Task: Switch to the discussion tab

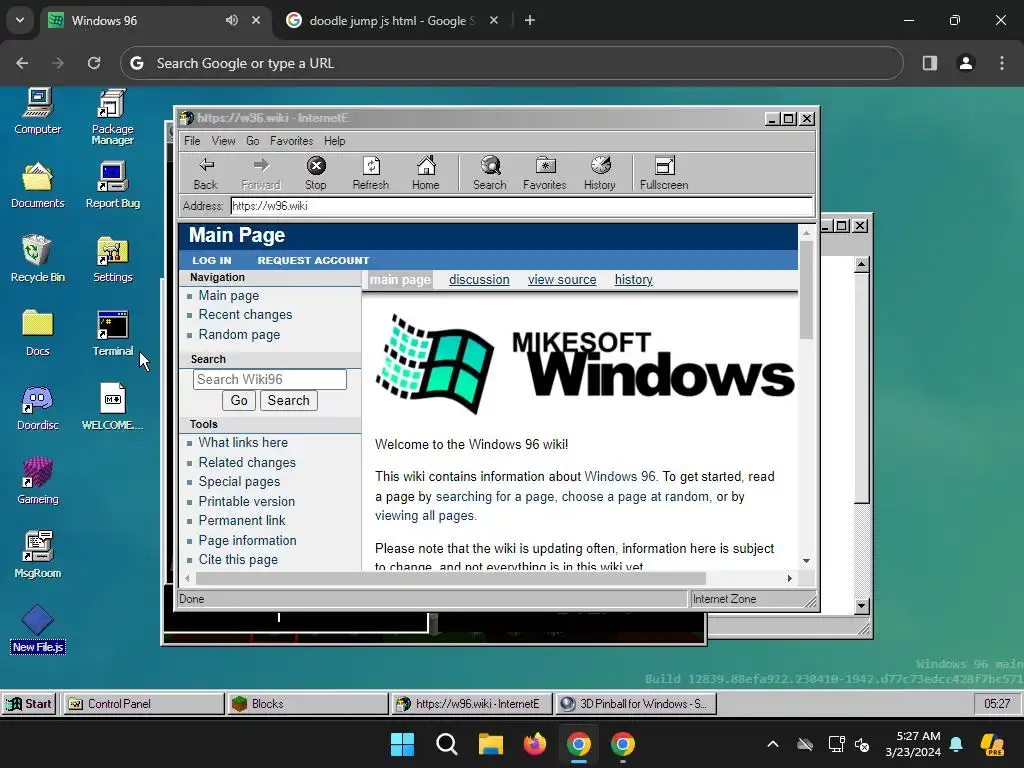Action: tap(479, 280)
